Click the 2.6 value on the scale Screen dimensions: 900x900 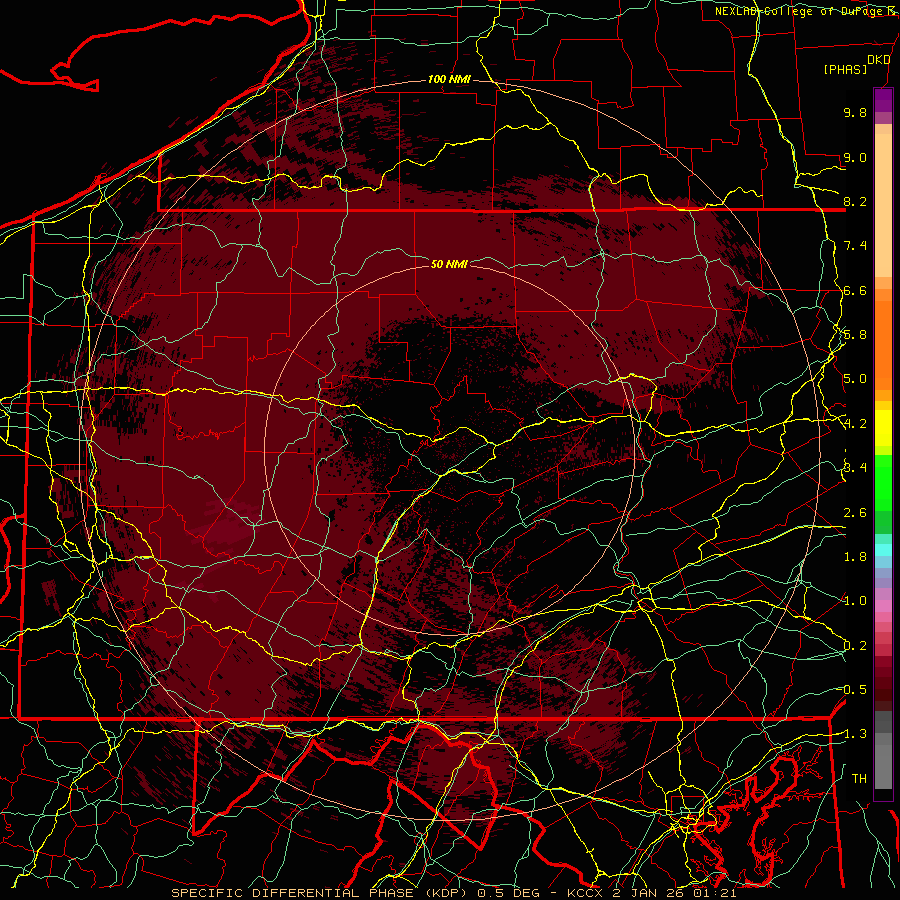click(855, 512)
